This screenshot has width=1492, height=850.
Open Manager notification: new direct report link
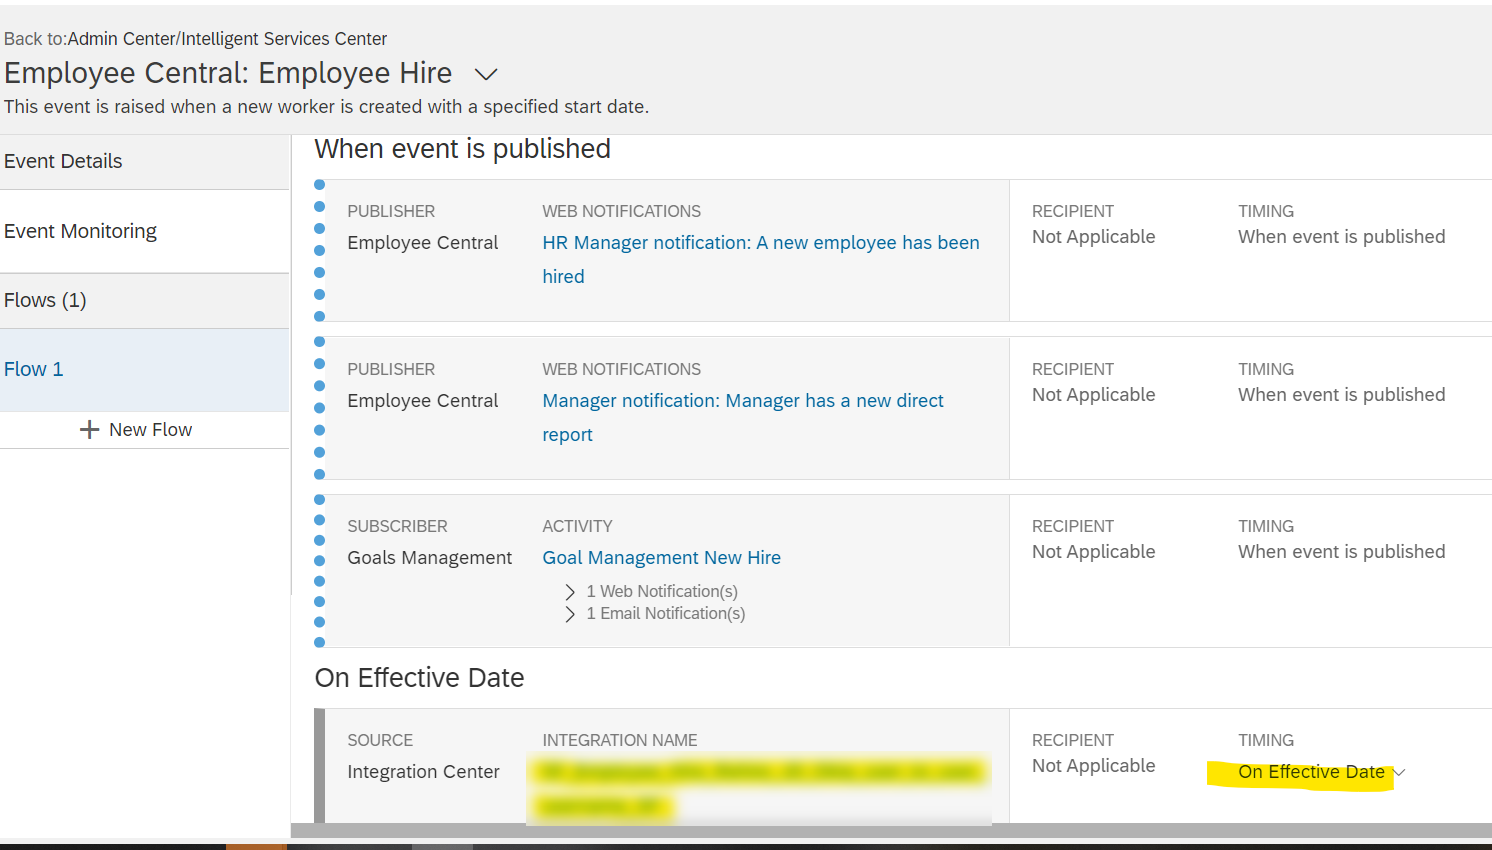[743, 417]
